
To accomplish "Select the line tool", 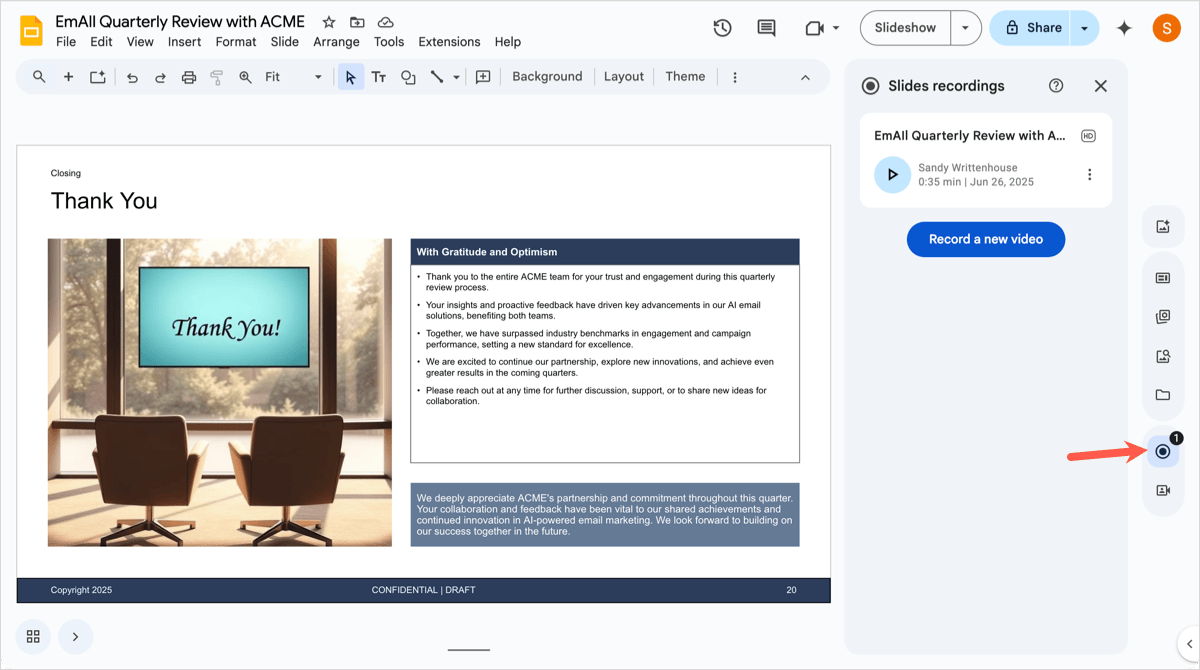I will 437,77.
